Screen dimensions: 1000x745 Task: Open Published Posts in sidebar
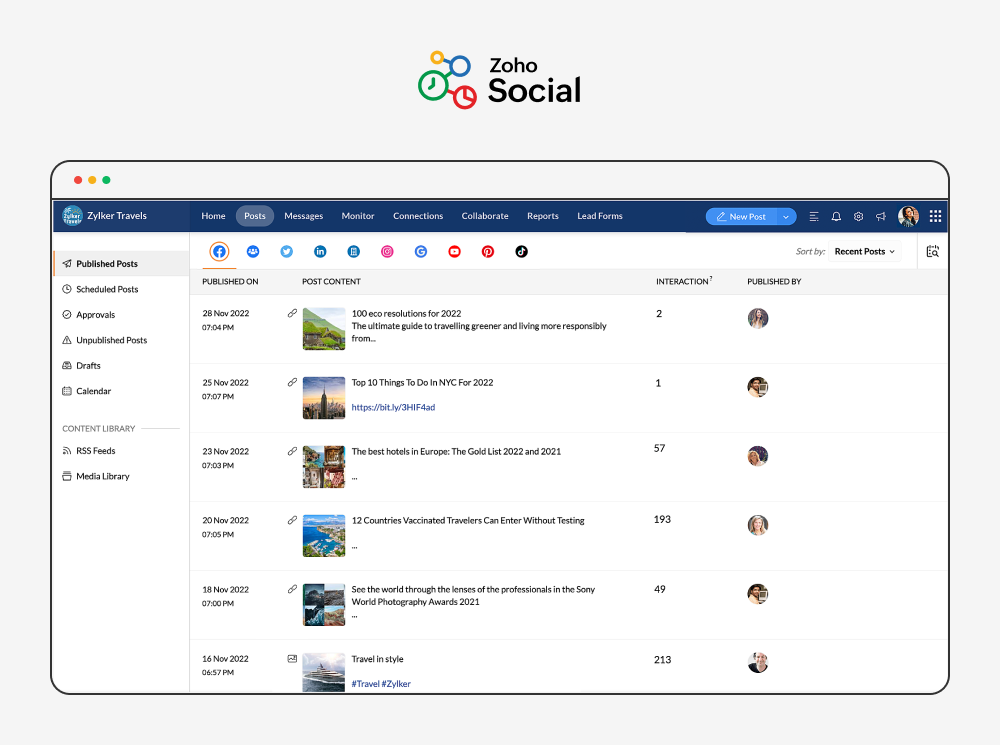click(x=121, y=263)
